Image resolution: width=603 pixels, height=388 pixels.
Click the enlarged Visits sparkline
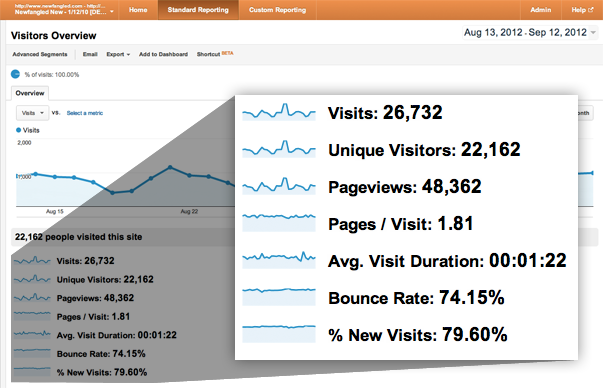[279, 112]
